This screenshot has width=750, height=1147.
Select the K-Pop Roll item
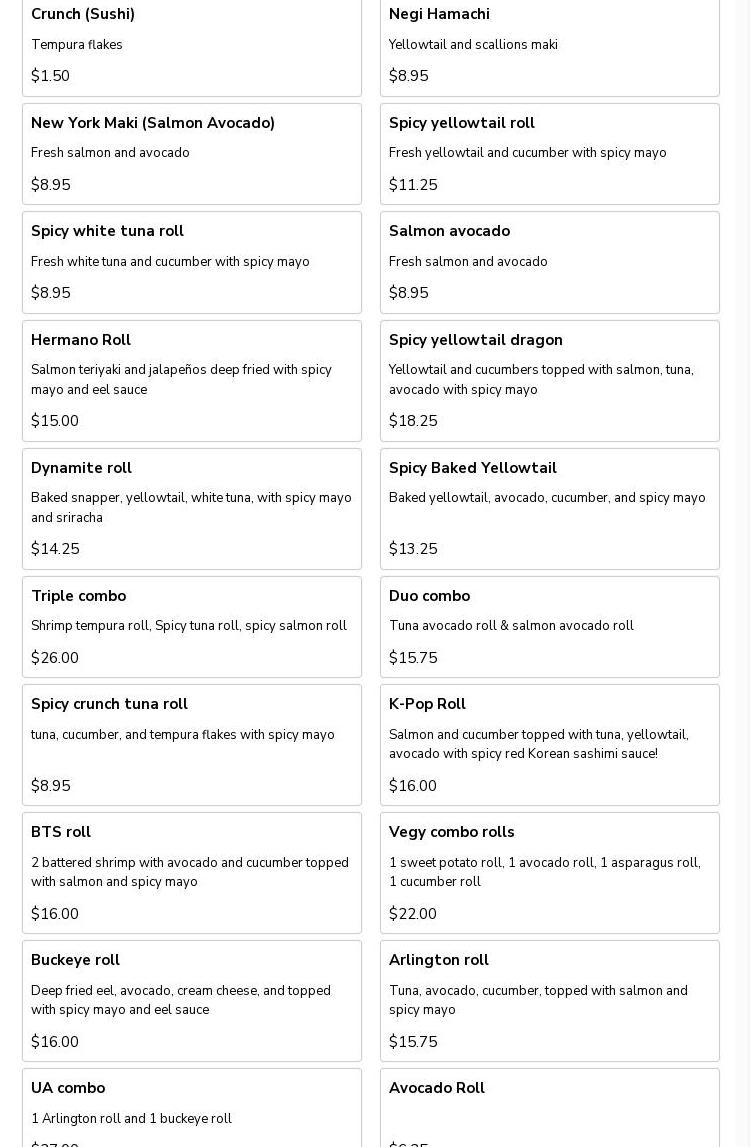549,745
